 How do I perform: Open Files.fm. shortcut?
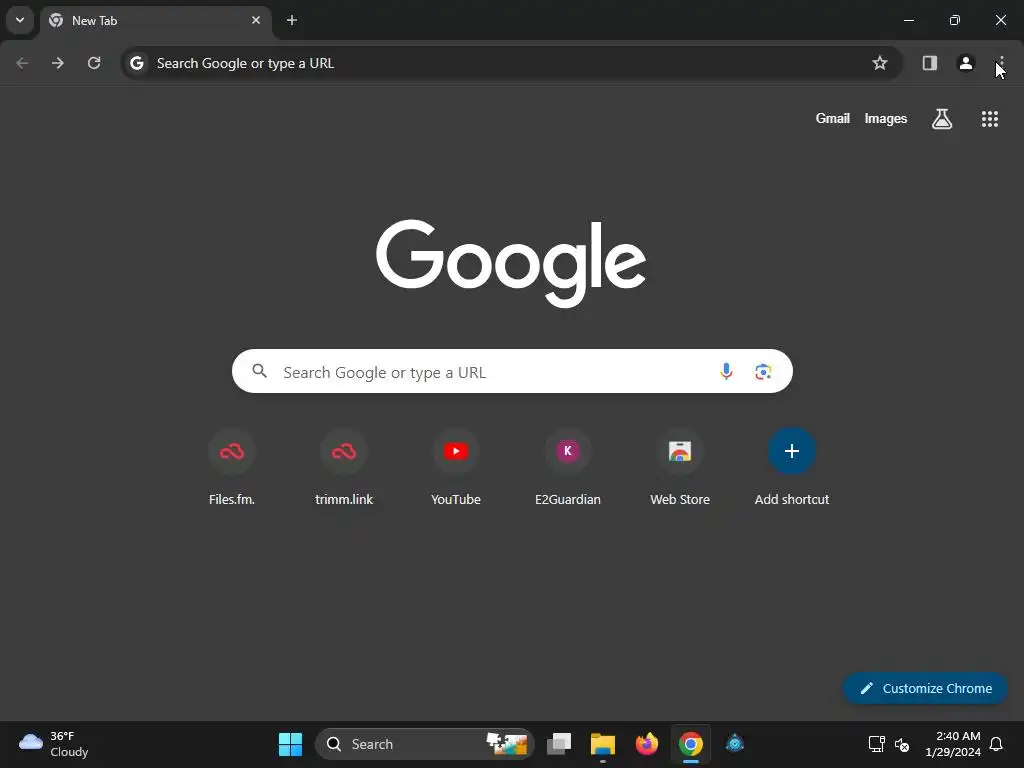pyautogui.click(x=232, y=468)
